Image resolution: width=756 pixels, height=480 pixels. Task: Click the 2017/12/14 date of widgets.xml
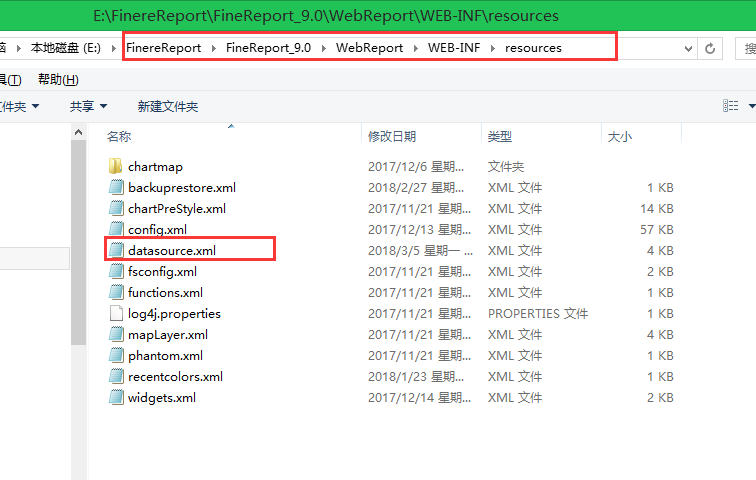[x=419, y=398]
